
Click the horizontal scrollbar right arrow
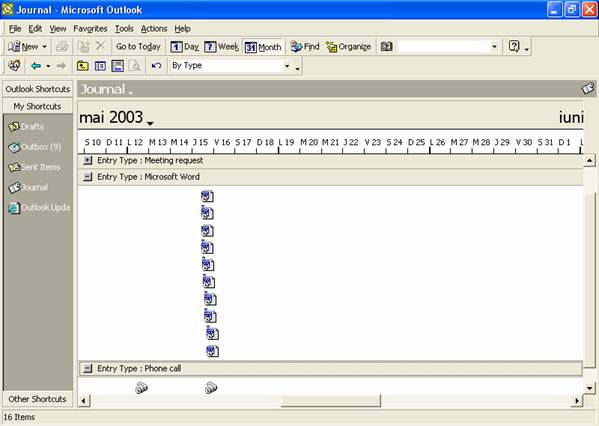click(577, 401)
